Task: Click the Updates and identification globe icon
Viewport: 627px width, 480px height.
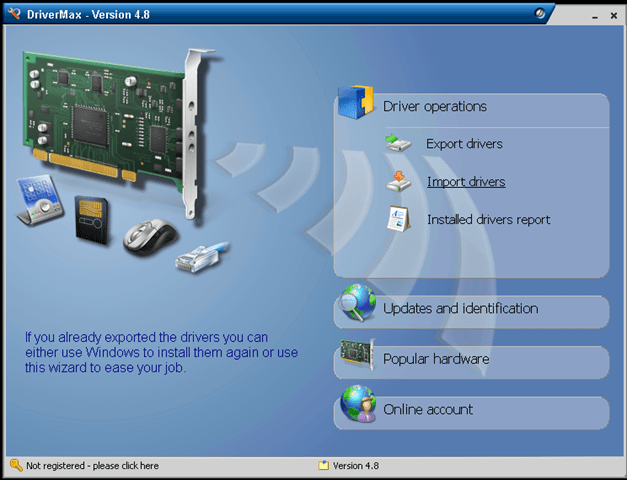Action: click(357, 304)
